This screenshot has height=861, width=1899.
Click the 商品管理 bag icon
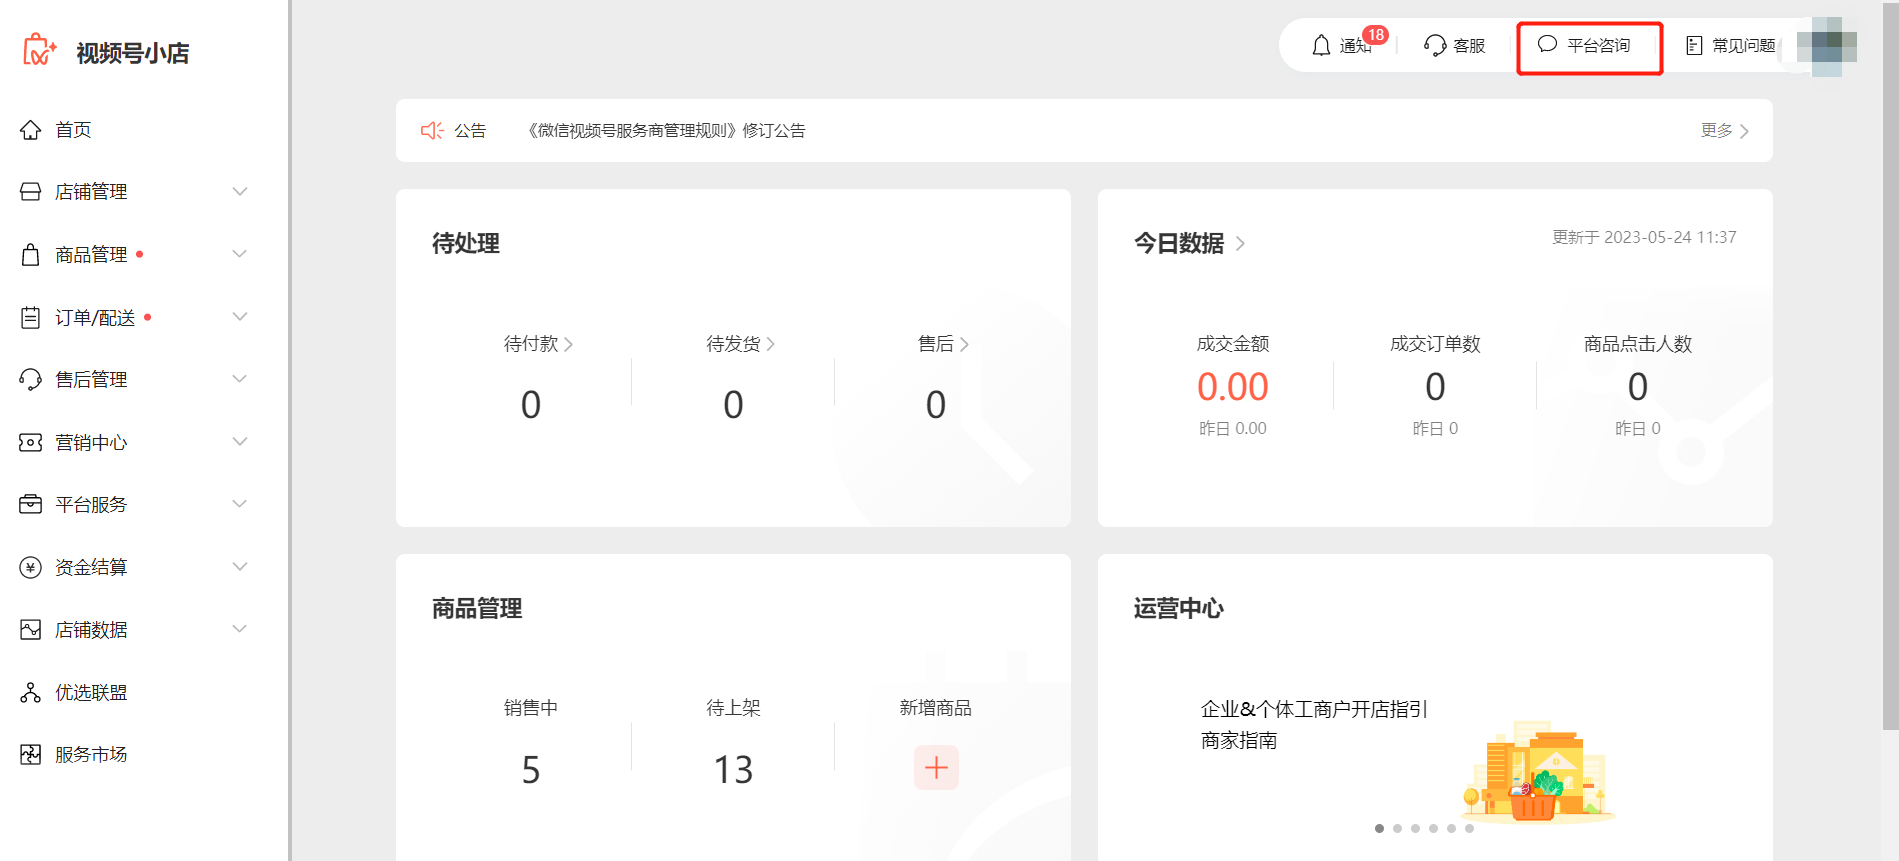tap(31, 255)
